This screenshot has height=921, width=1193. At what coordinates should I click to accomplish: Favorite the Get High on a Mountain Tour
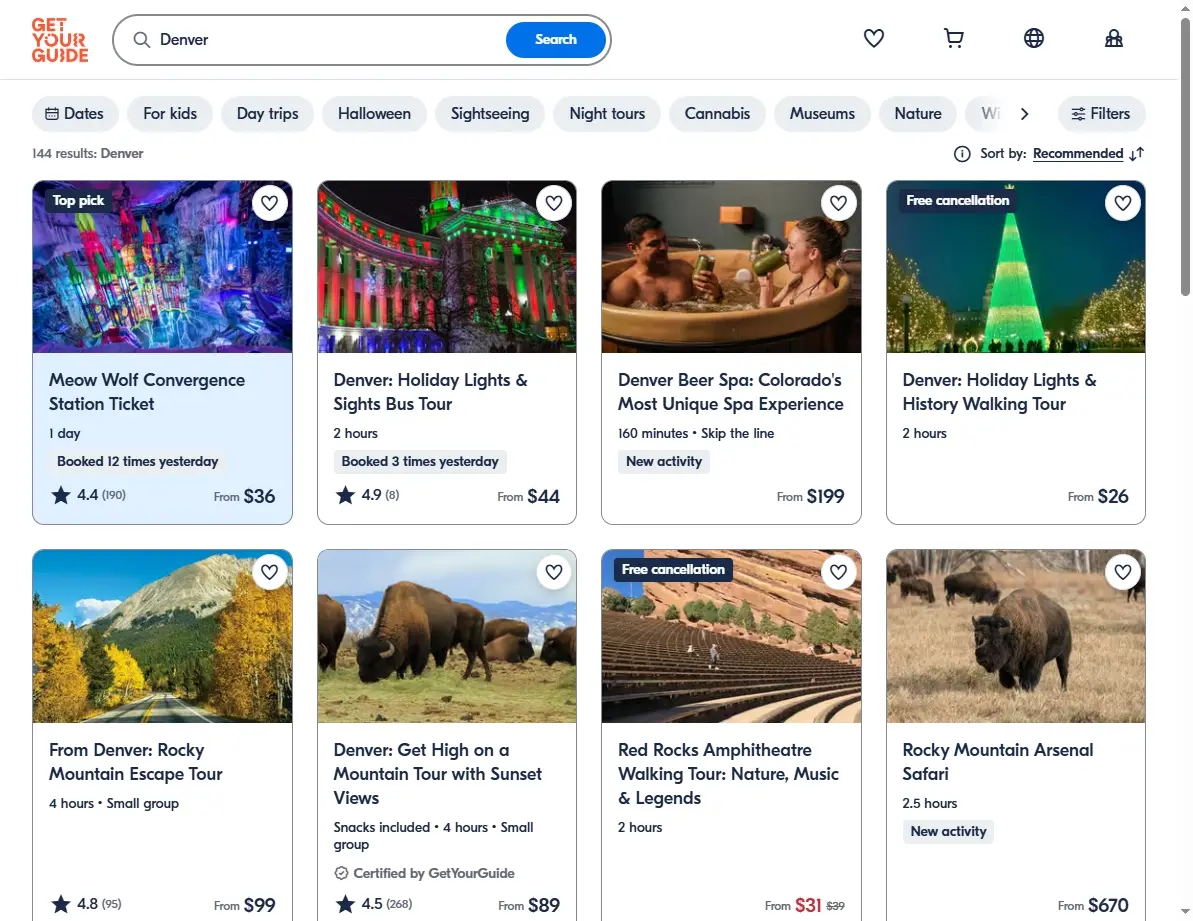pos(554,572)
